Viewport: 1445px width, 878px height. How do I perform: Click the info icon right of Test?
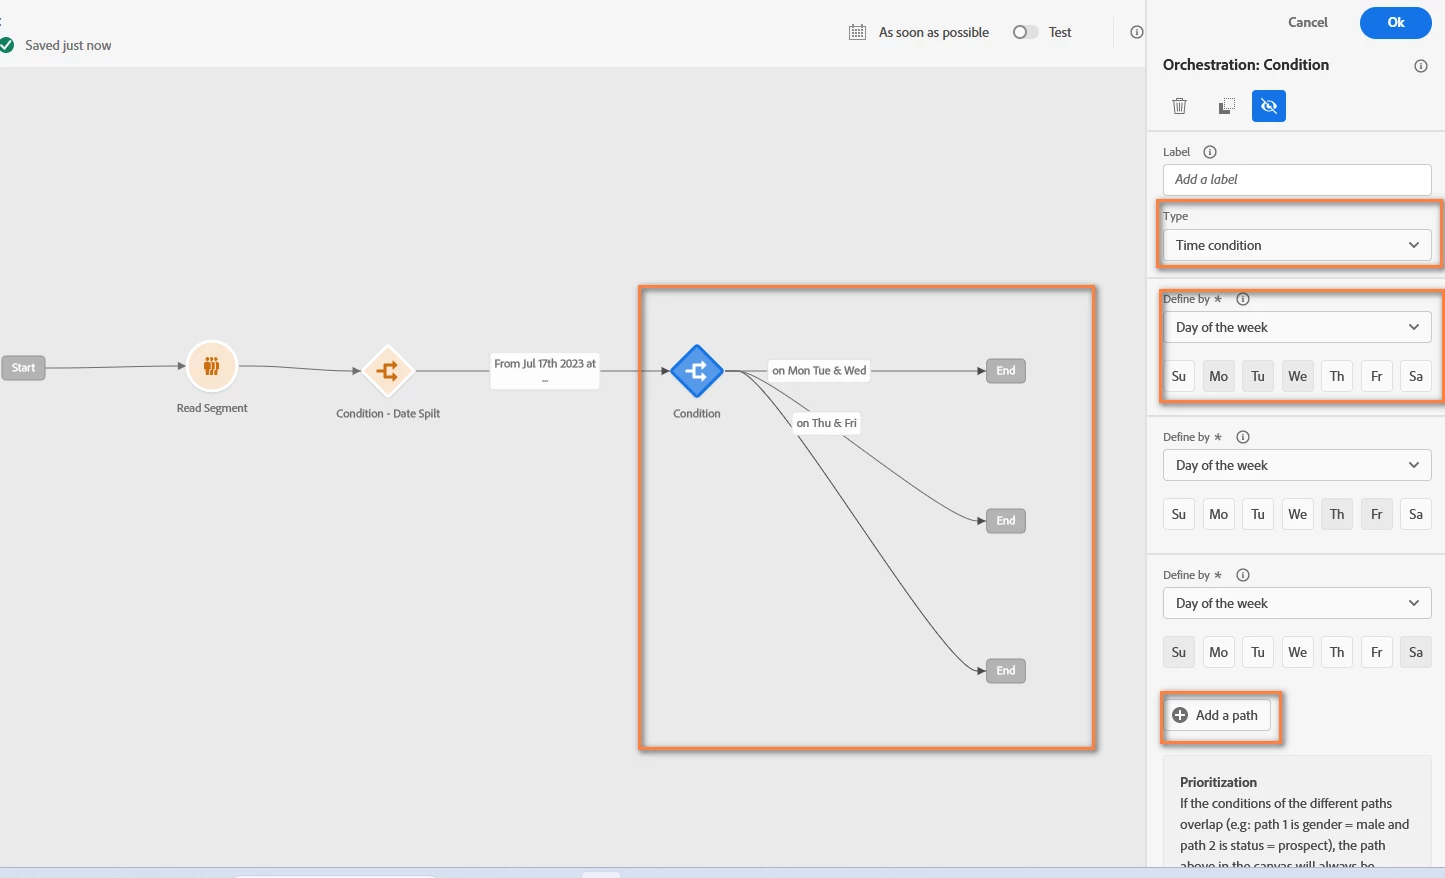pos(1137,32)
